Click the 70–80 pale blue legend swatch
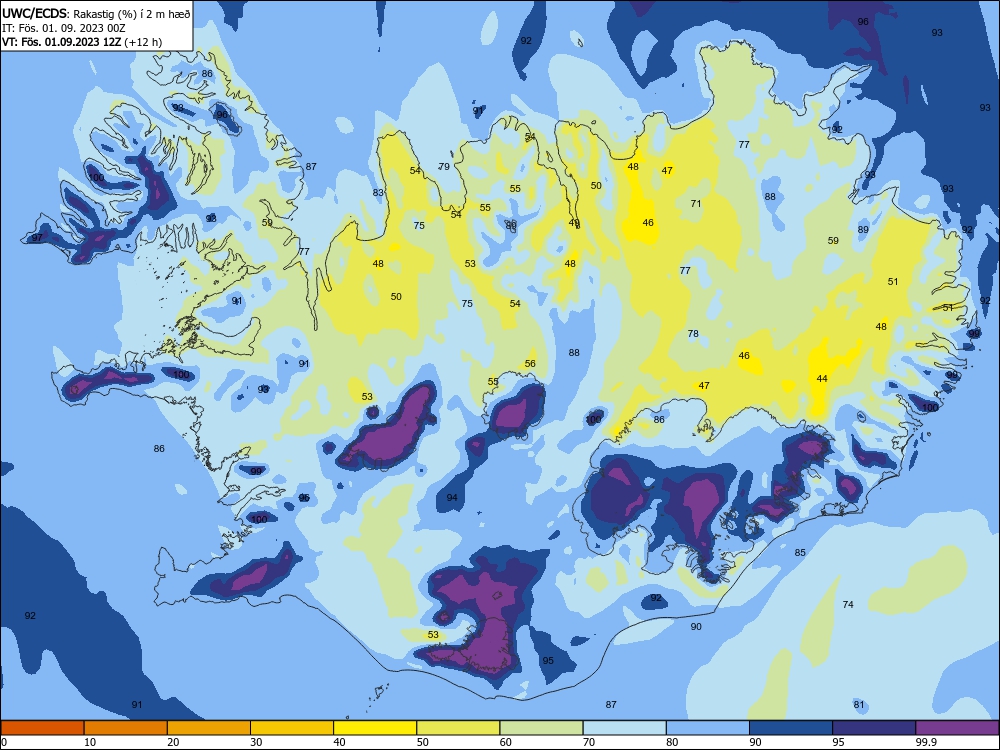 point(624,728)
